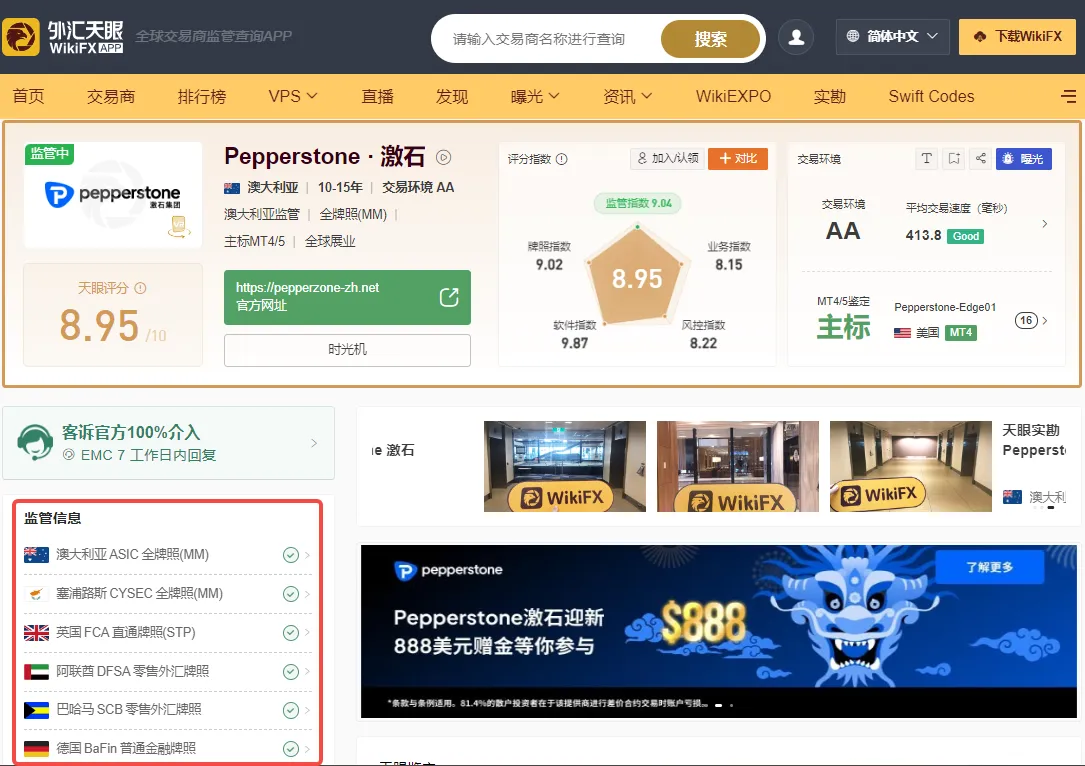Play the video icon beside Pepperstone title
The height and width of the screenshot is (766, 1085).
[x=444, y=157]
